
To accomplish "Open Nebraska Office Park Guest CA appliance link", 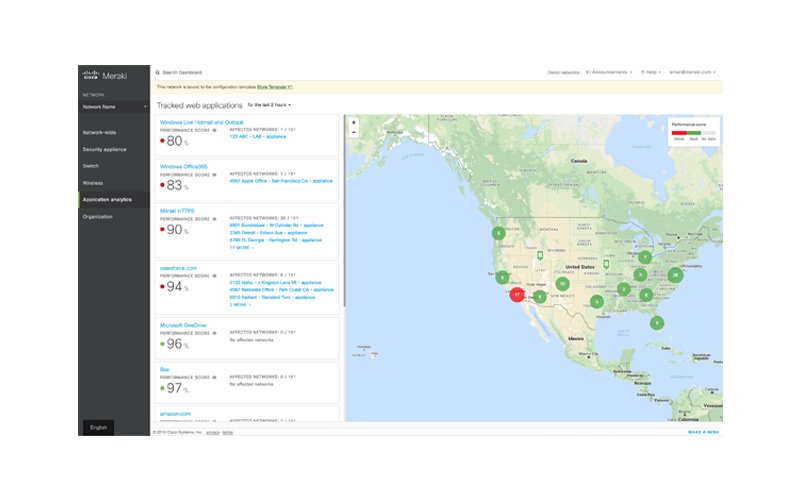I will coord(281,290).
